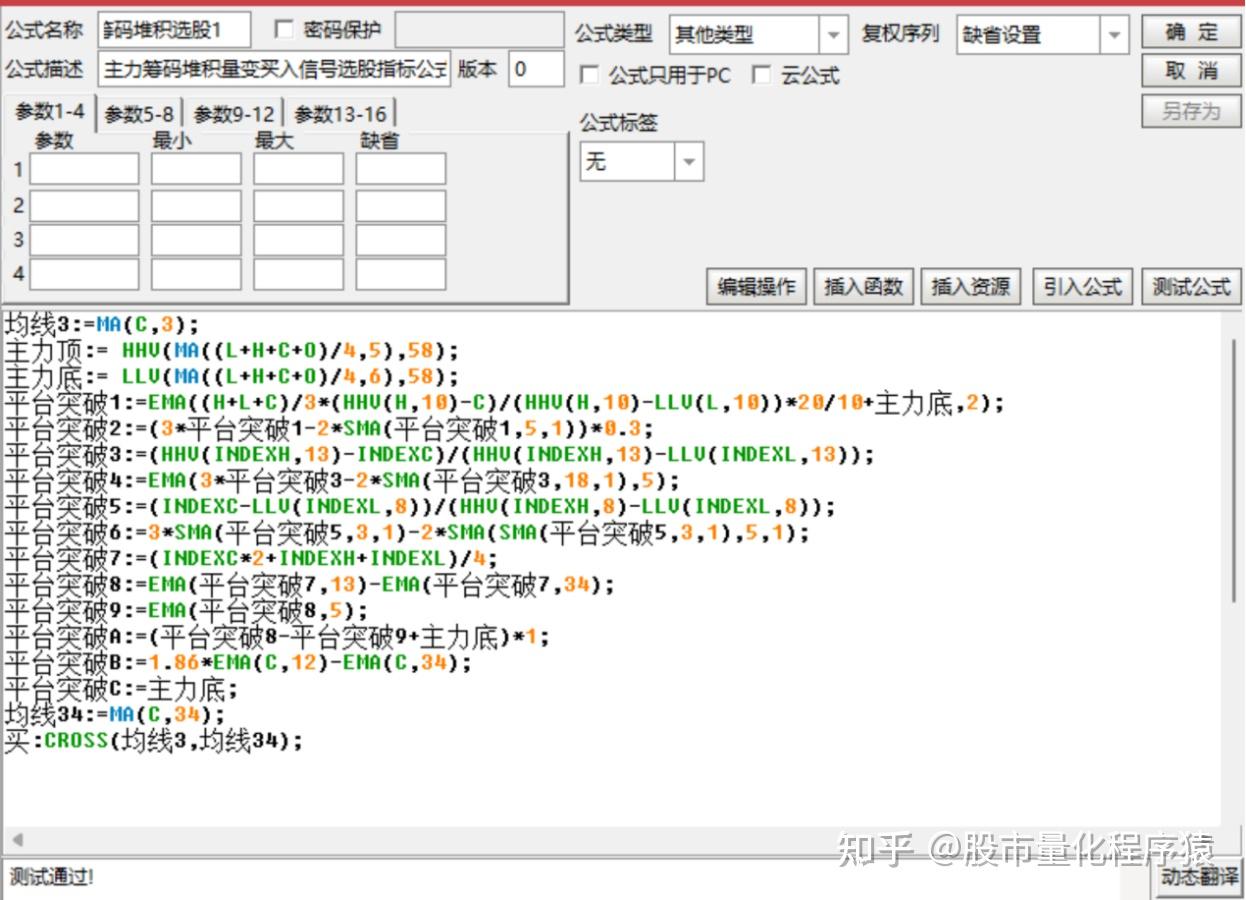The height and width of the screenshot is (900, 1246).
Task: Click the 买:CROSS(均线3,均线34); line
Action: click(x=153, y=740)
